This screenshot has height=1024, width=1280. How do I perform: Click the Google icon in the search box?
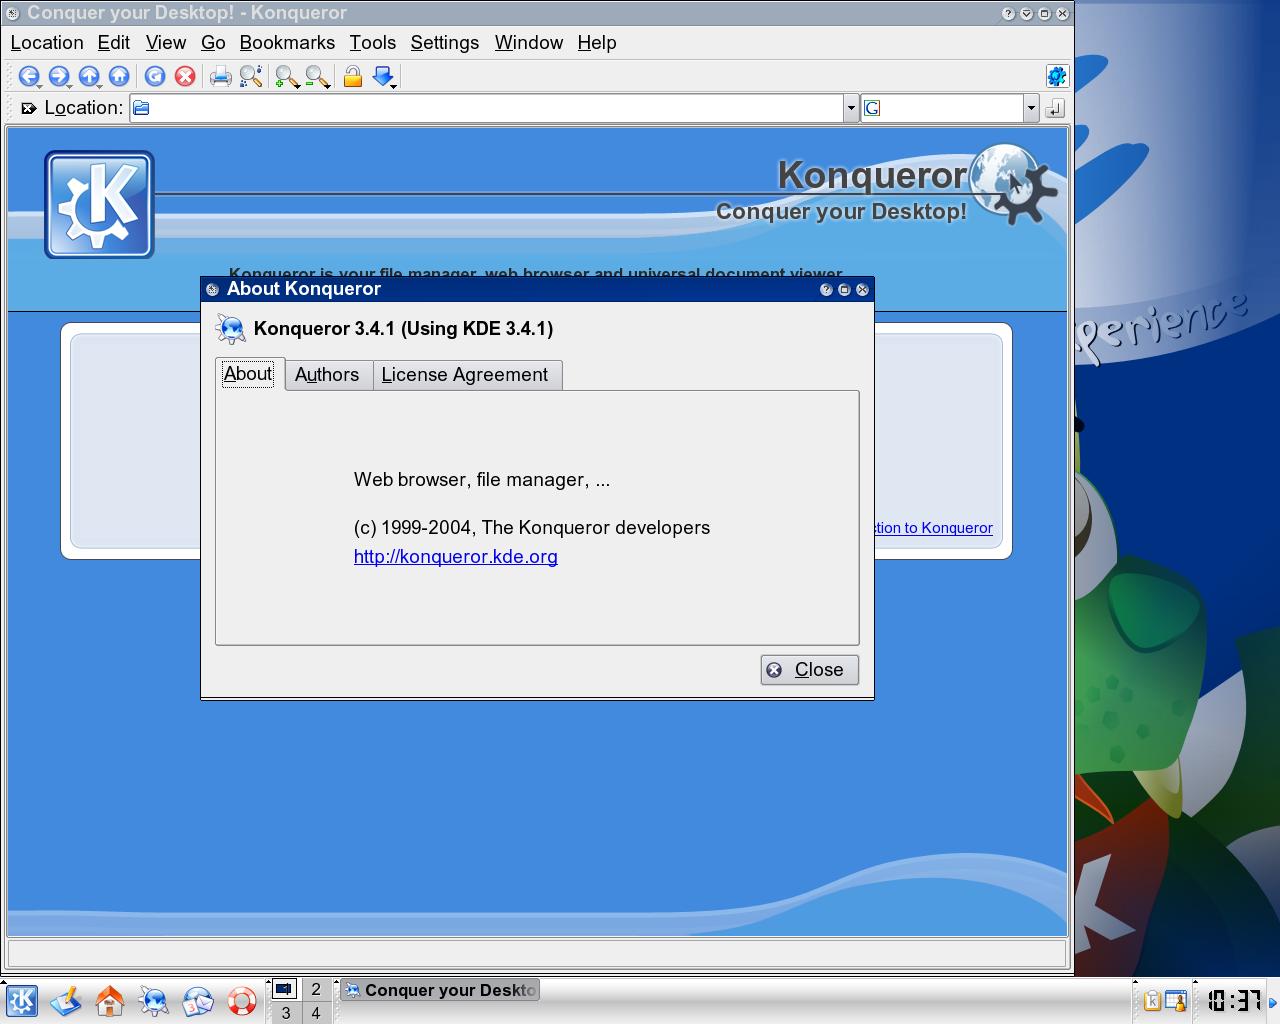(x=872, y=108)
